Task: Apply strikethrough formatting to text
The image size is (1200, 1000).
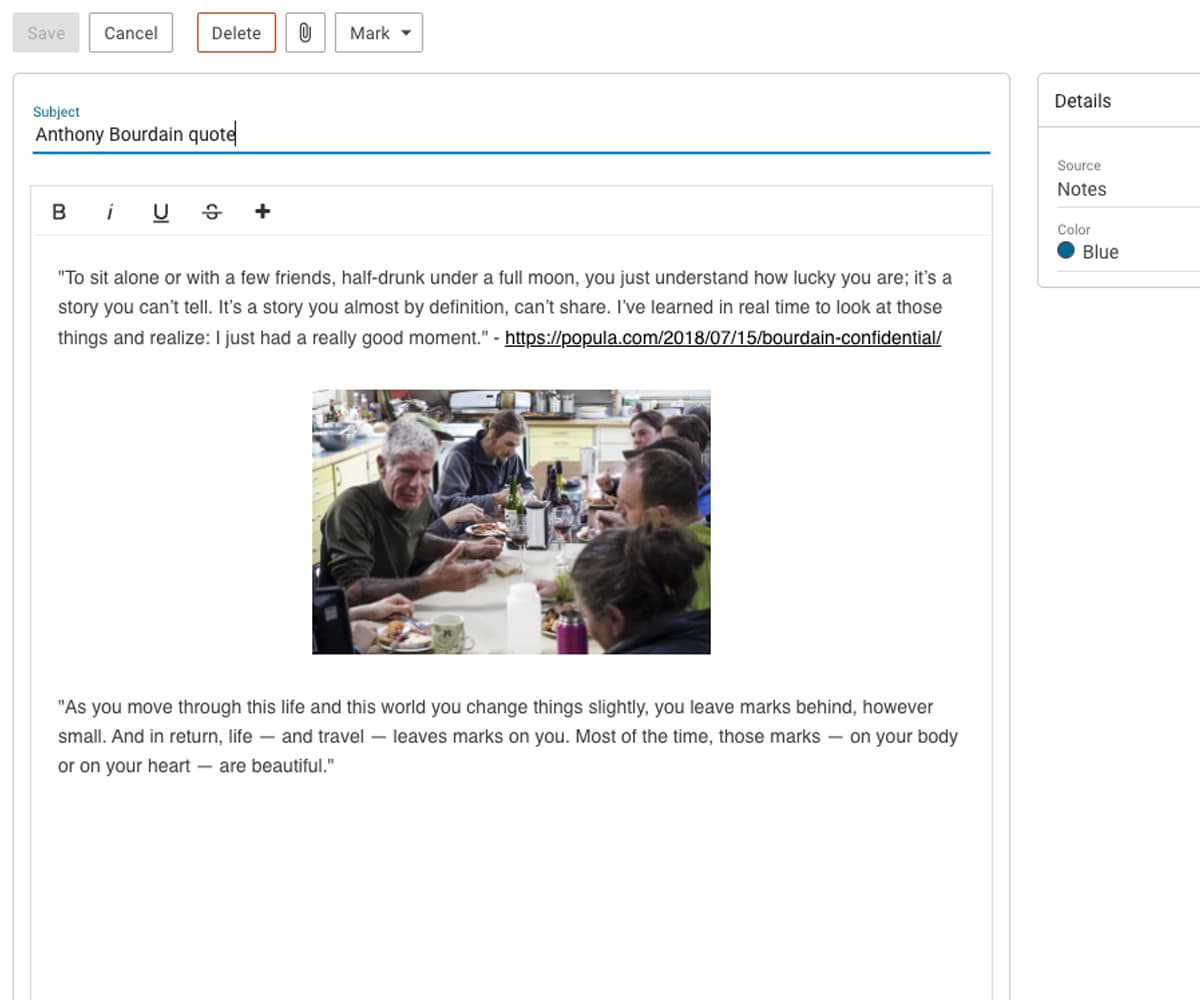Action: pos(211,212)
